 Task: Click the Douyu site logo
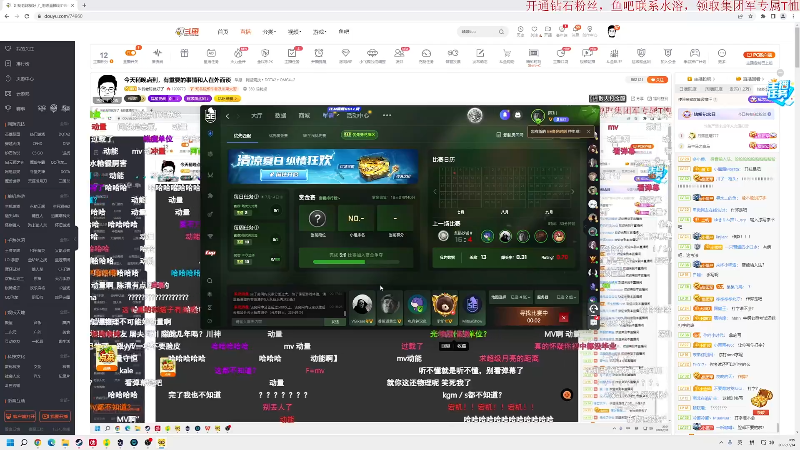tap(187, 32)
